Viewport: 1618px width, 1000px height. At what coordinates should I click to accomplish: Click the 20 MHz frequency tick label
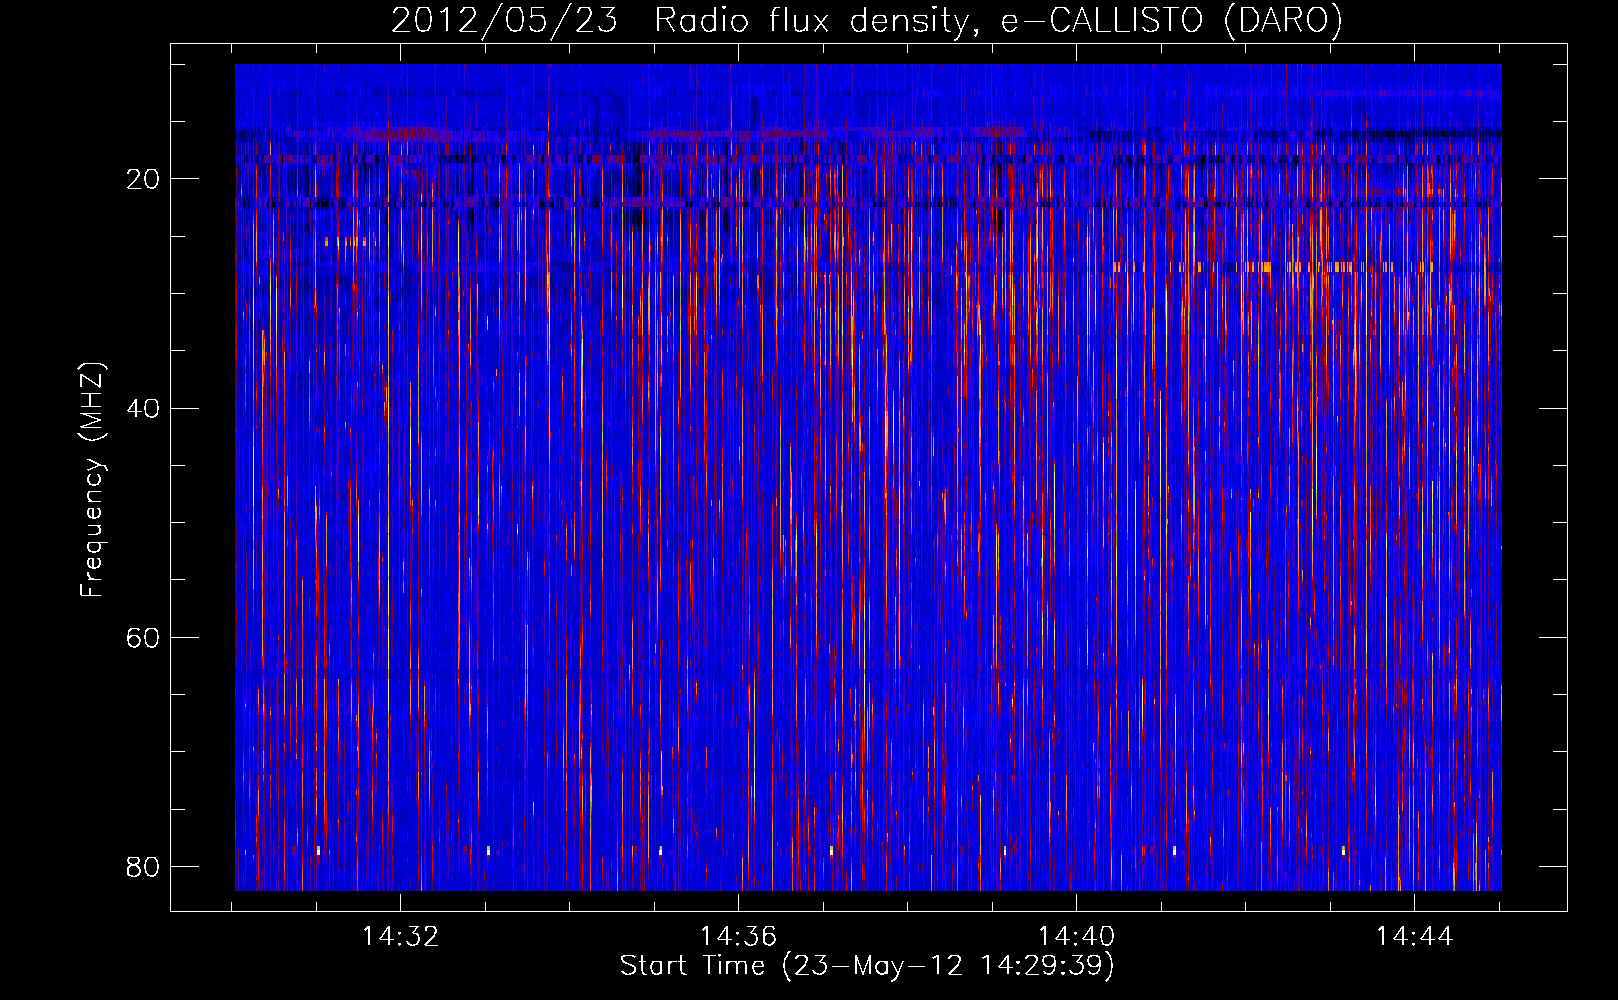pyautogui.click(x=143, y=179)
